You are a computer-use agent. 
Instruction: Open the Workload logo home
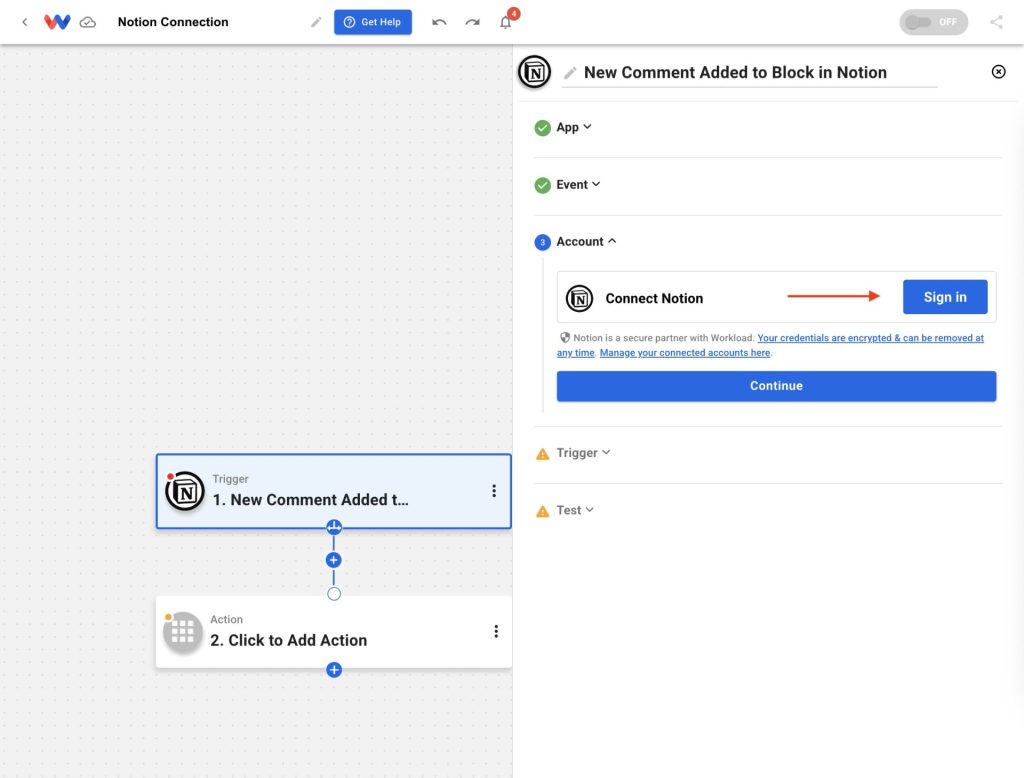(x=57, y=22)
